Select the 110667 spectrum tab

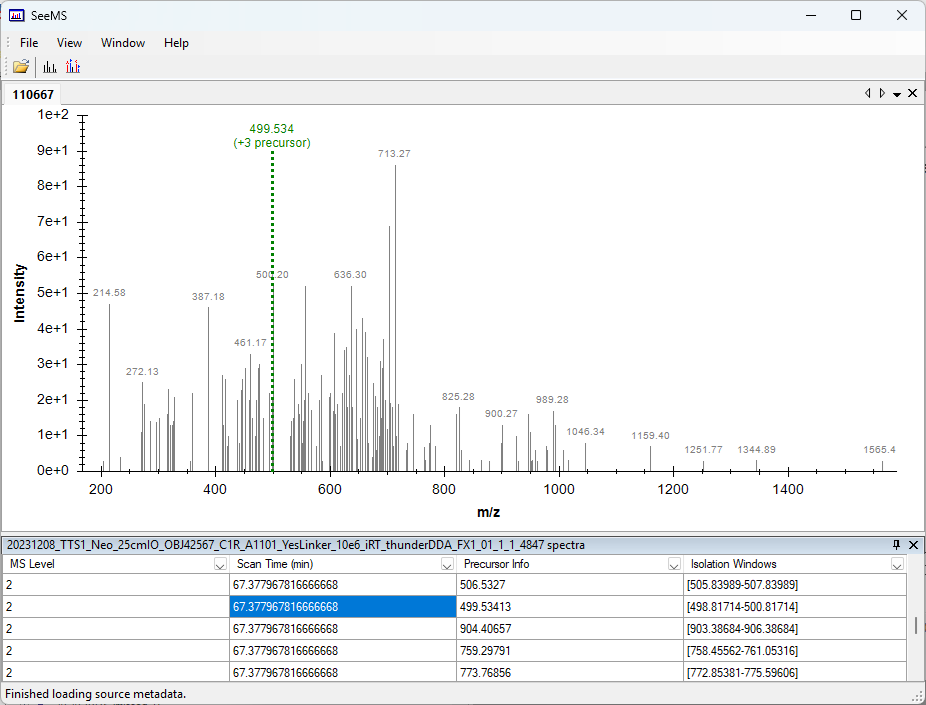(x=33, y=94)
